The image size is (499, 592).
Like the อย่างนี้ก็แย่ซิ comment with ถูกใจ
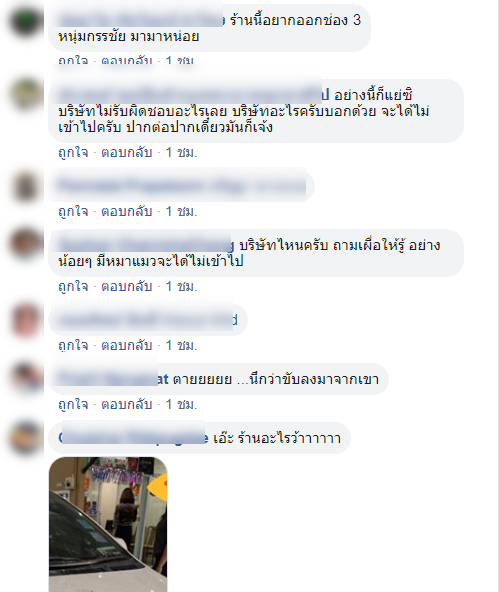coord(73,153)
